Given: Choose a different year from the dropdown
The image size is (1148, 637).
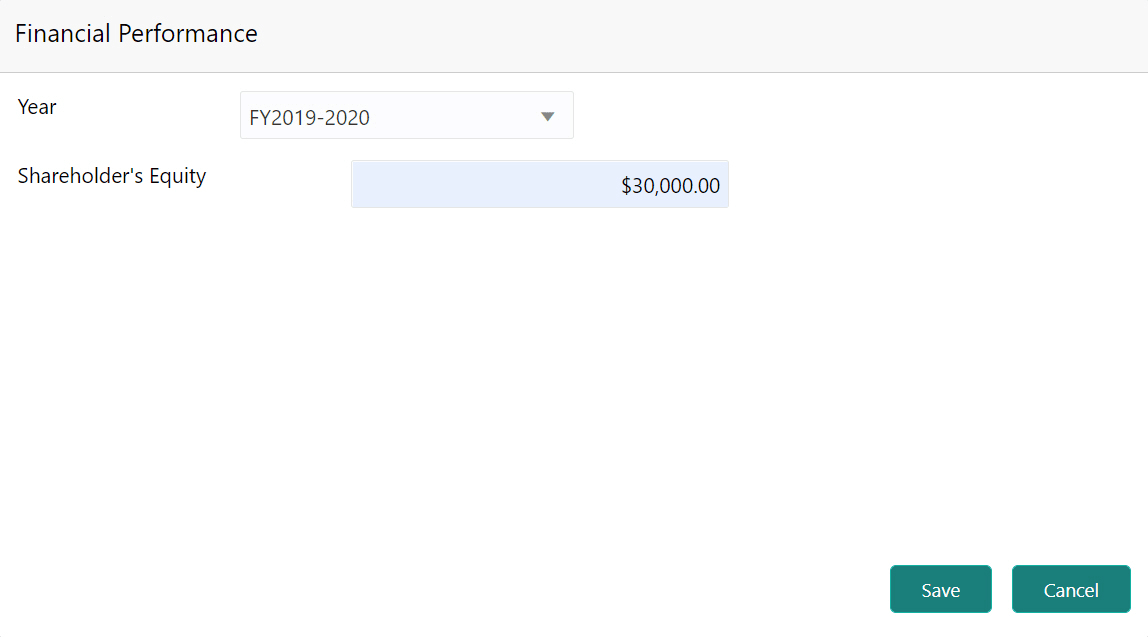Looking at the screenshot, I should (x=406, y=116).
